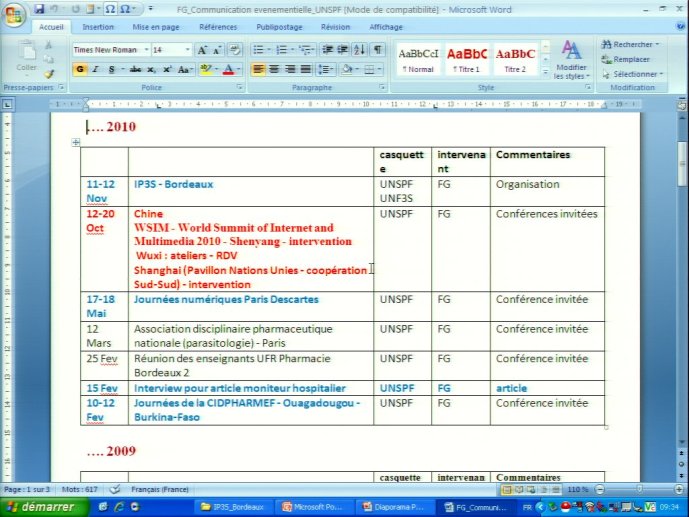Click Français (France) language indicator

coord(160,489)
